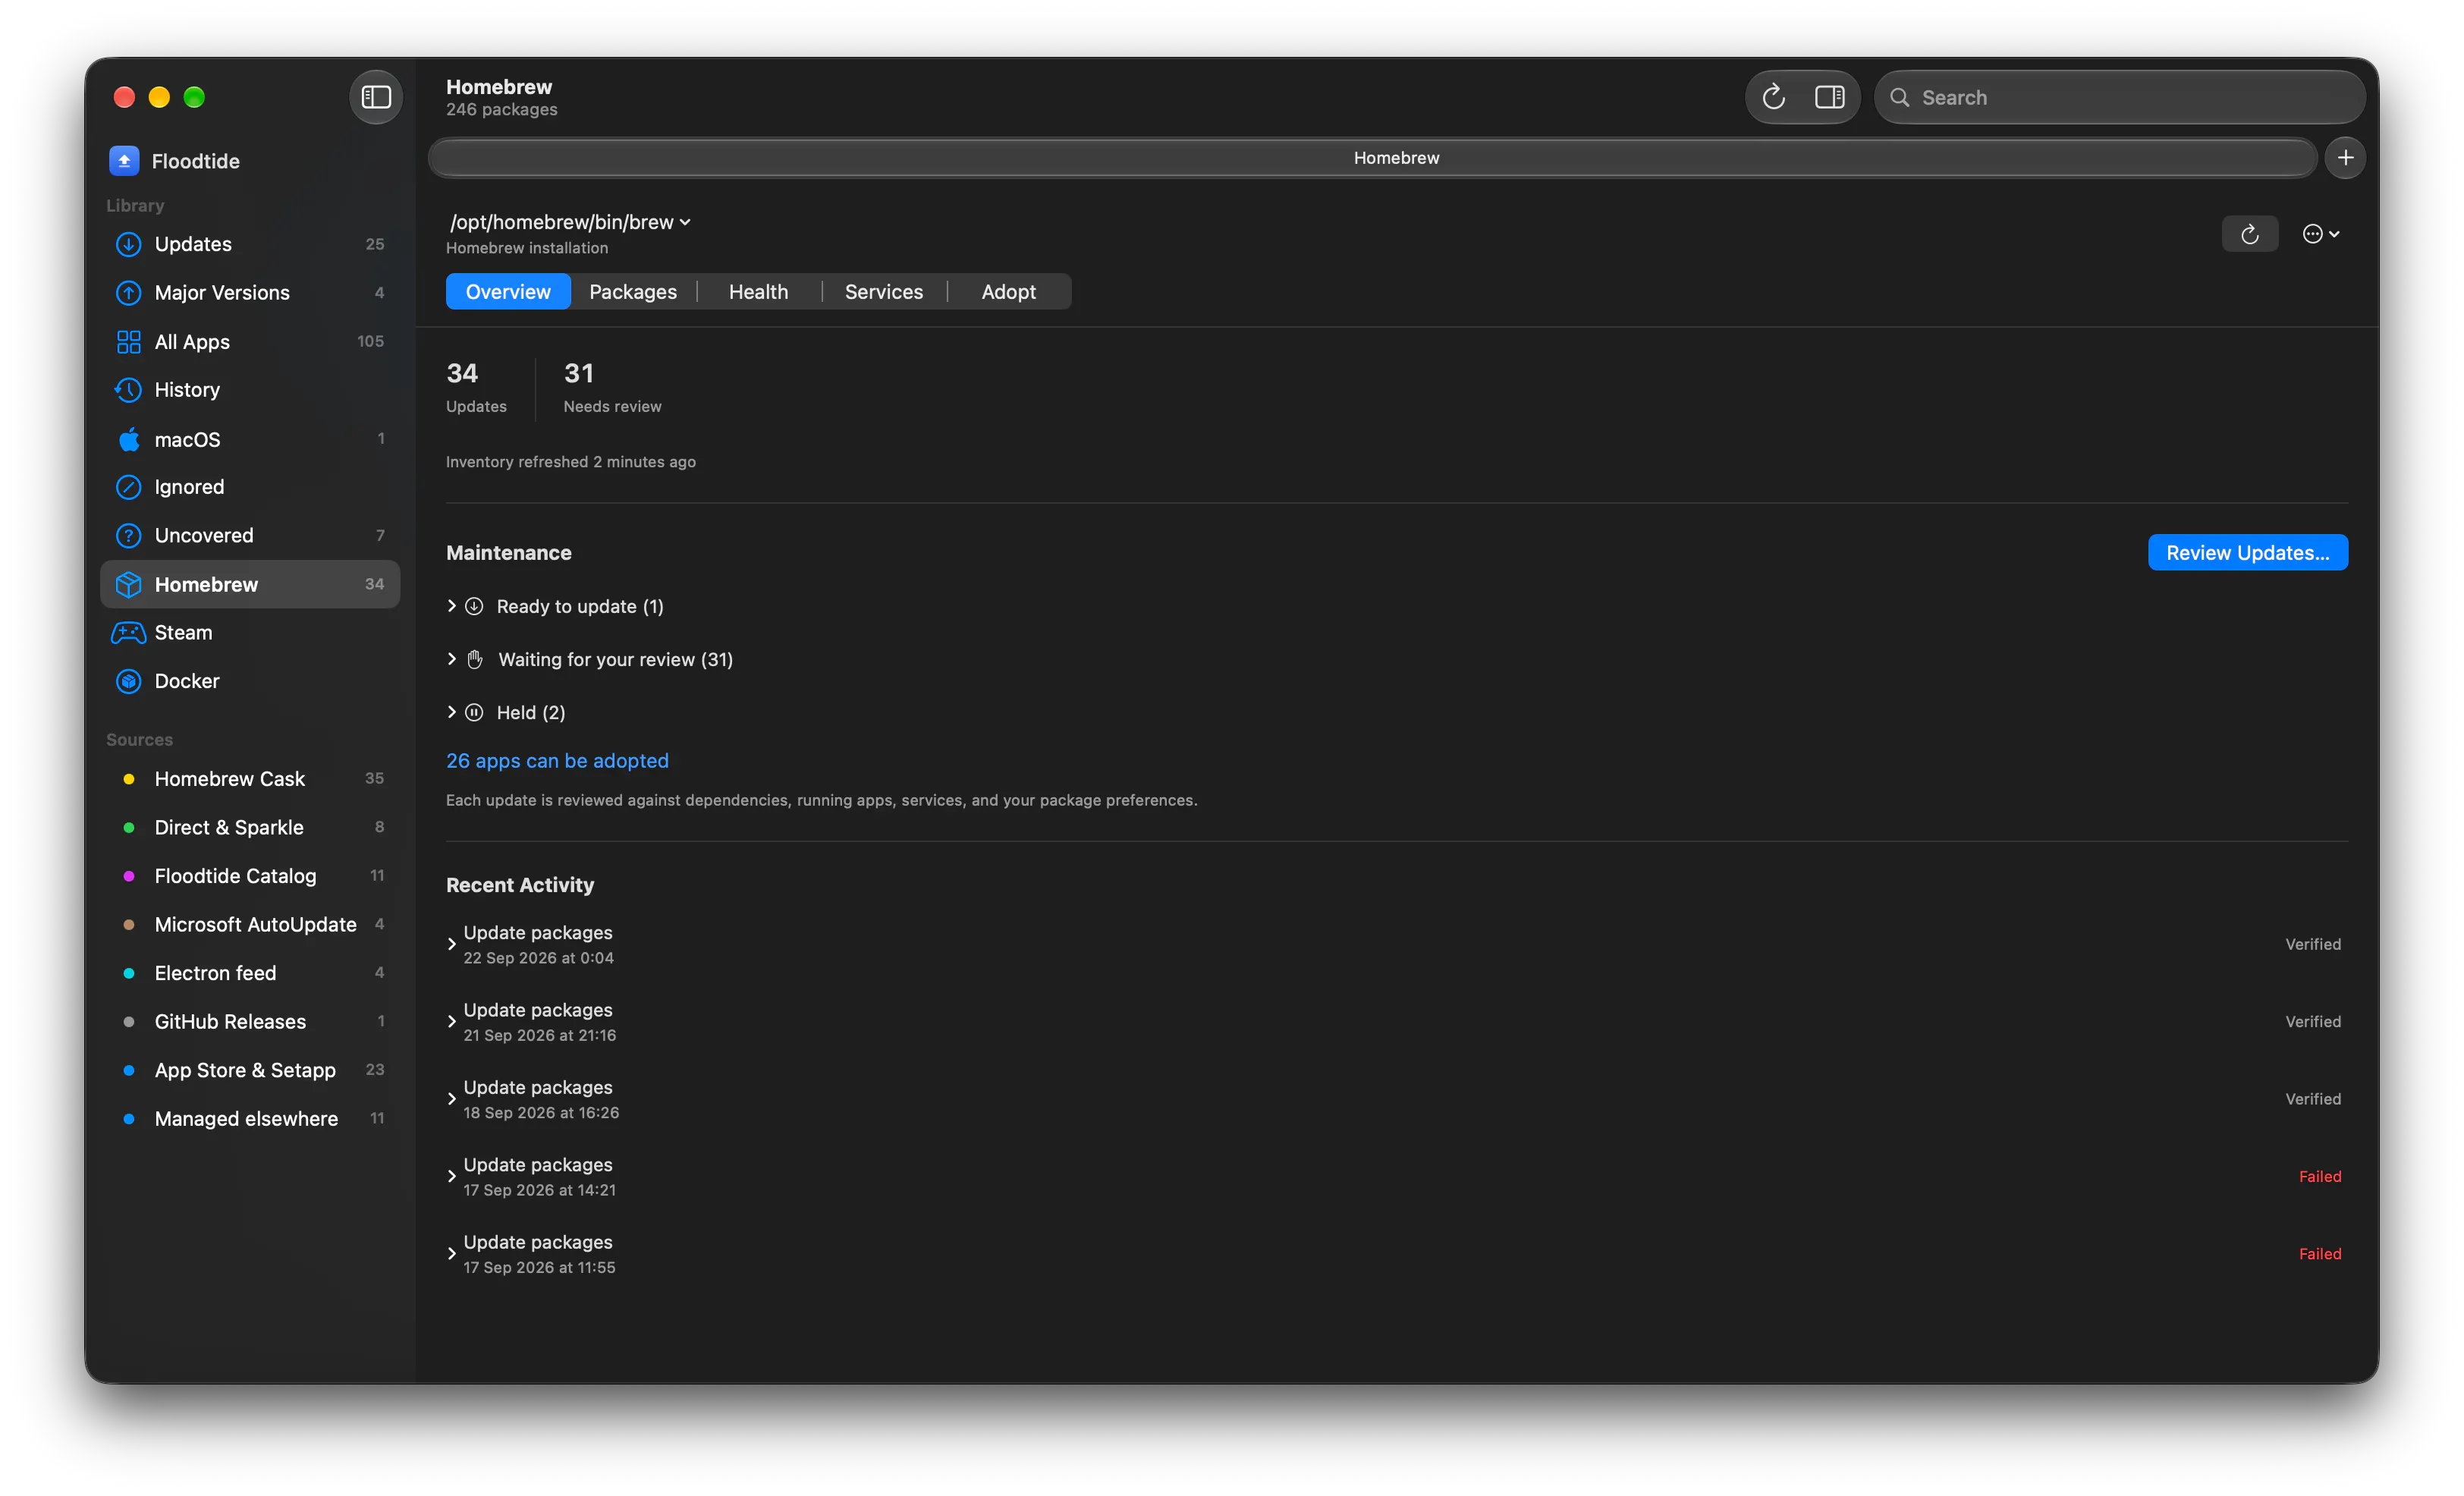Select App Store & Setapp source
Image resolution: width=2464 pixels, height=1496 pixels.
pyautogui.click(x=250, y=1070)
